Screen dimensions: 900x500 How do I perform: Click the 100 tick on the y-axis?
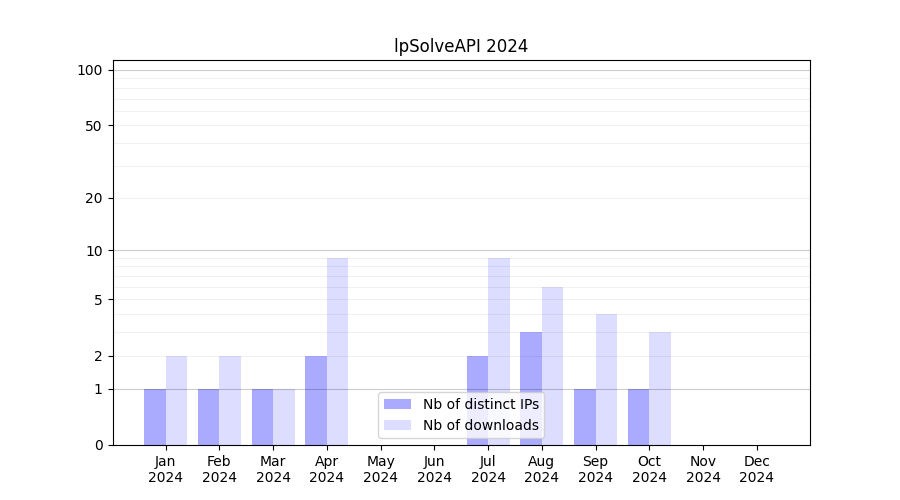(x=90, y=70)
